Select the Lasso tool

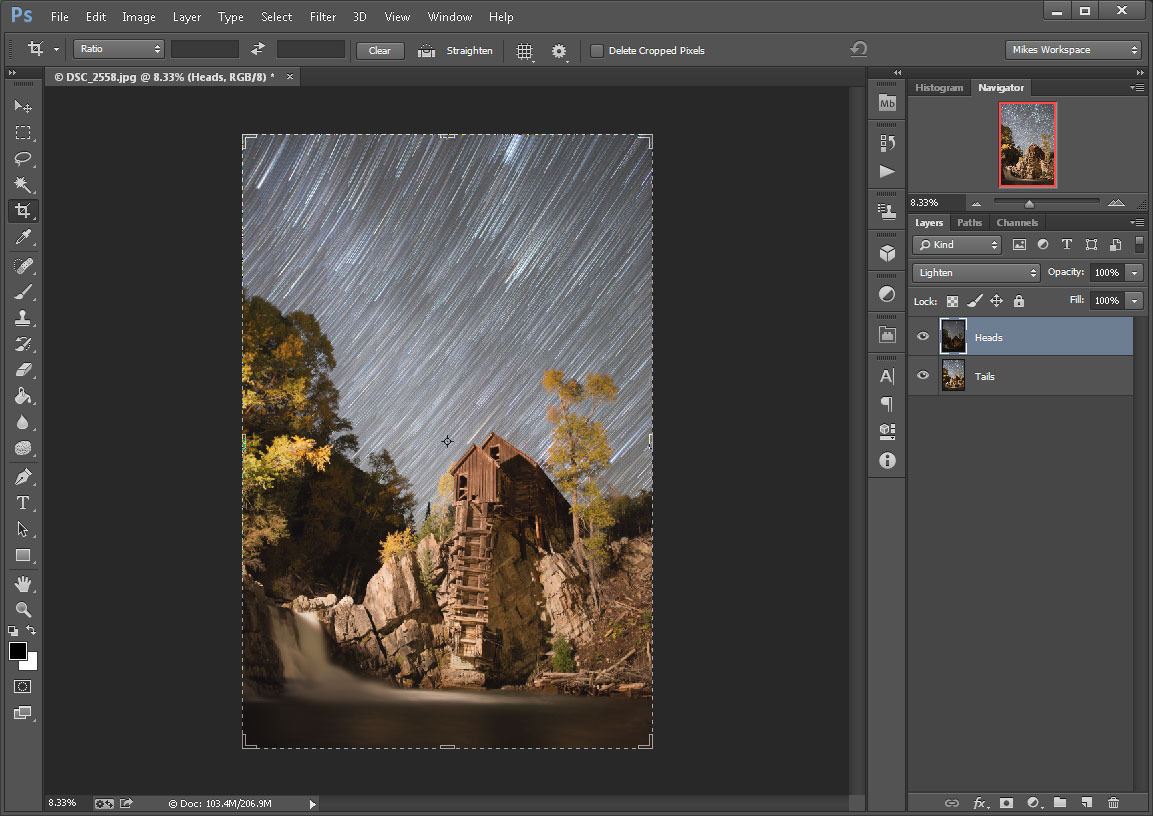(23, 158)
